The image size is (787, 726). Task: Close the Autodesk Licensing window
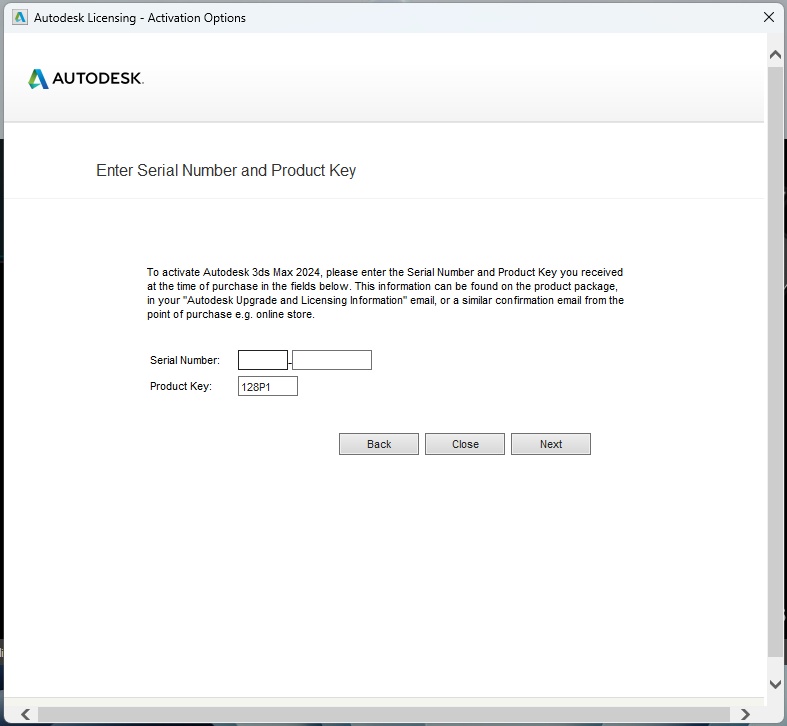click(768, 18)
